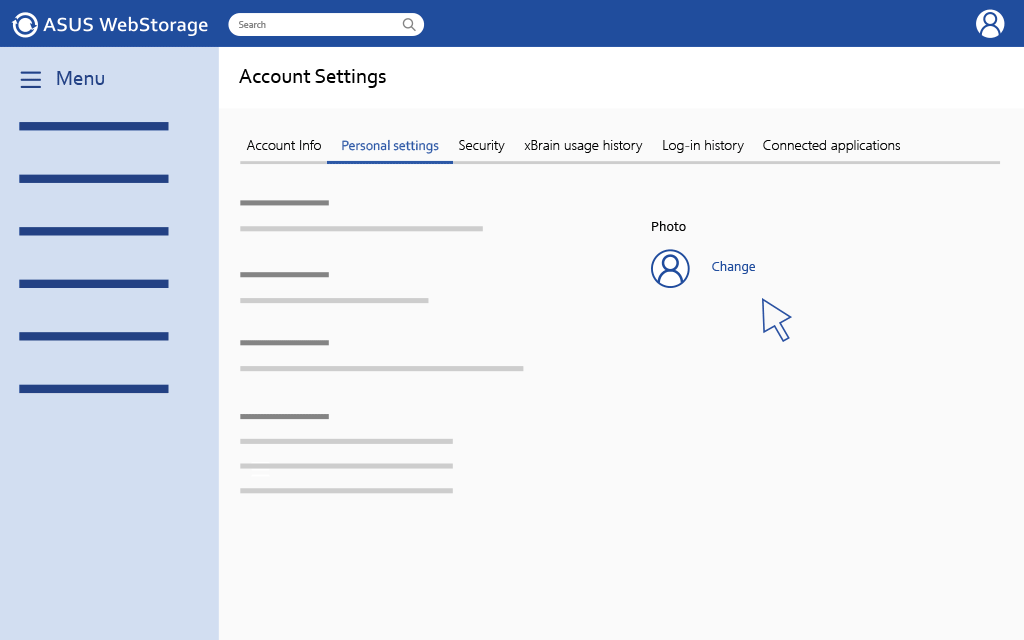Open the xBrain usage history tab
The height and width of the screenshot is (640, 1024).
[583, 146]
